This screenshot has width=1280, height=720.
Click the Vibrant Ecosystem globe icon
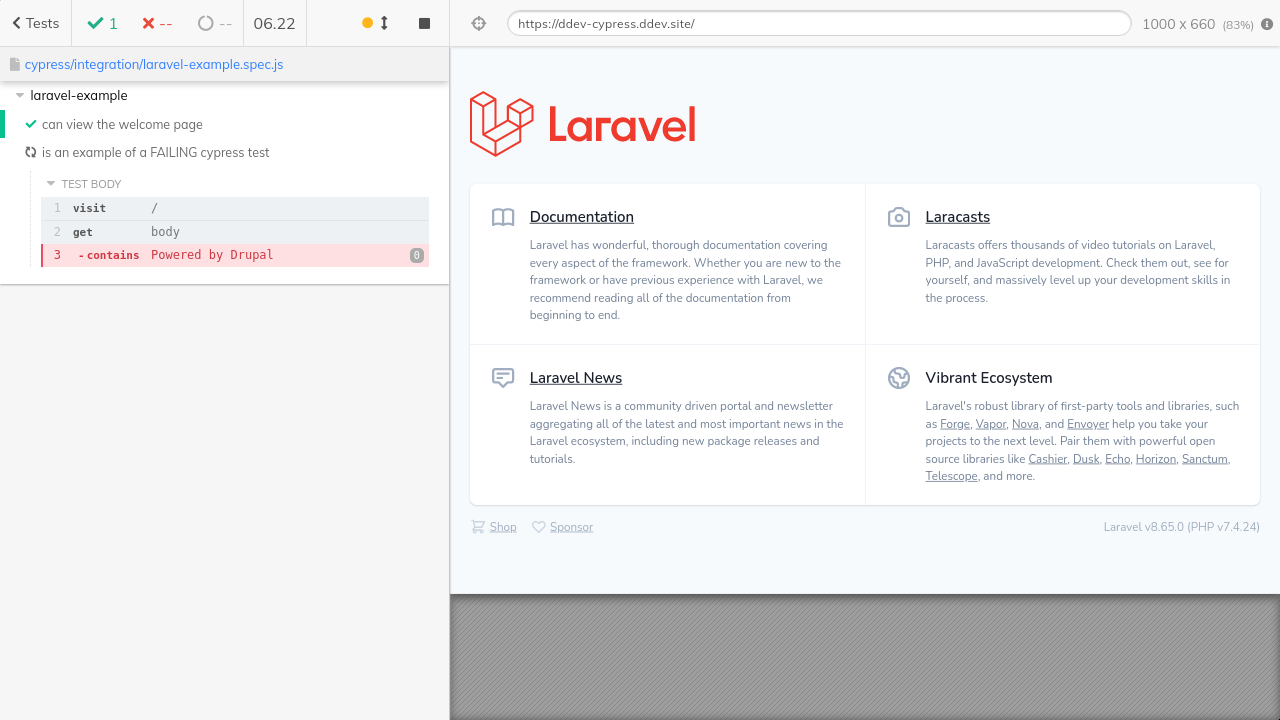(x=898, y=378)
